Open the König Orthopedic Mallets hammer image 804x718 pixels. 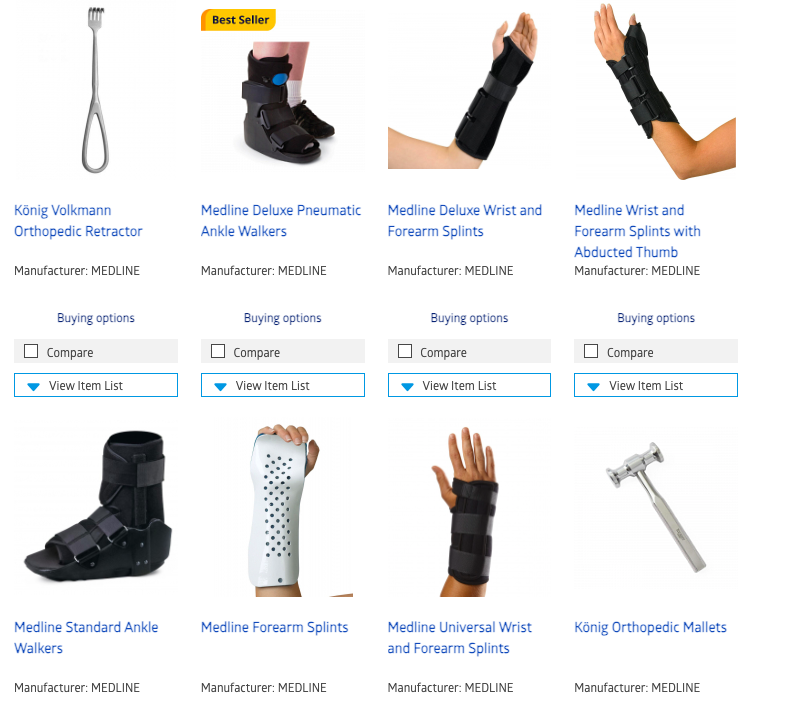(656, 508)
